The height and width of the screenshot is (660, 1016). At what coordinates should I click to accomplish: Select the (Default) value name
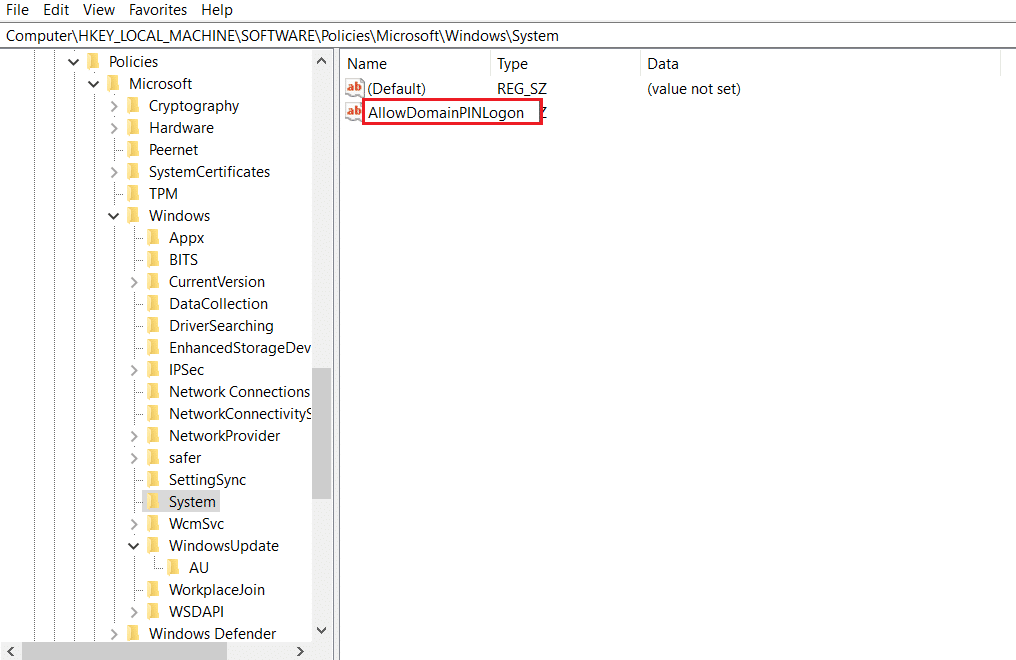pos(397,89)
